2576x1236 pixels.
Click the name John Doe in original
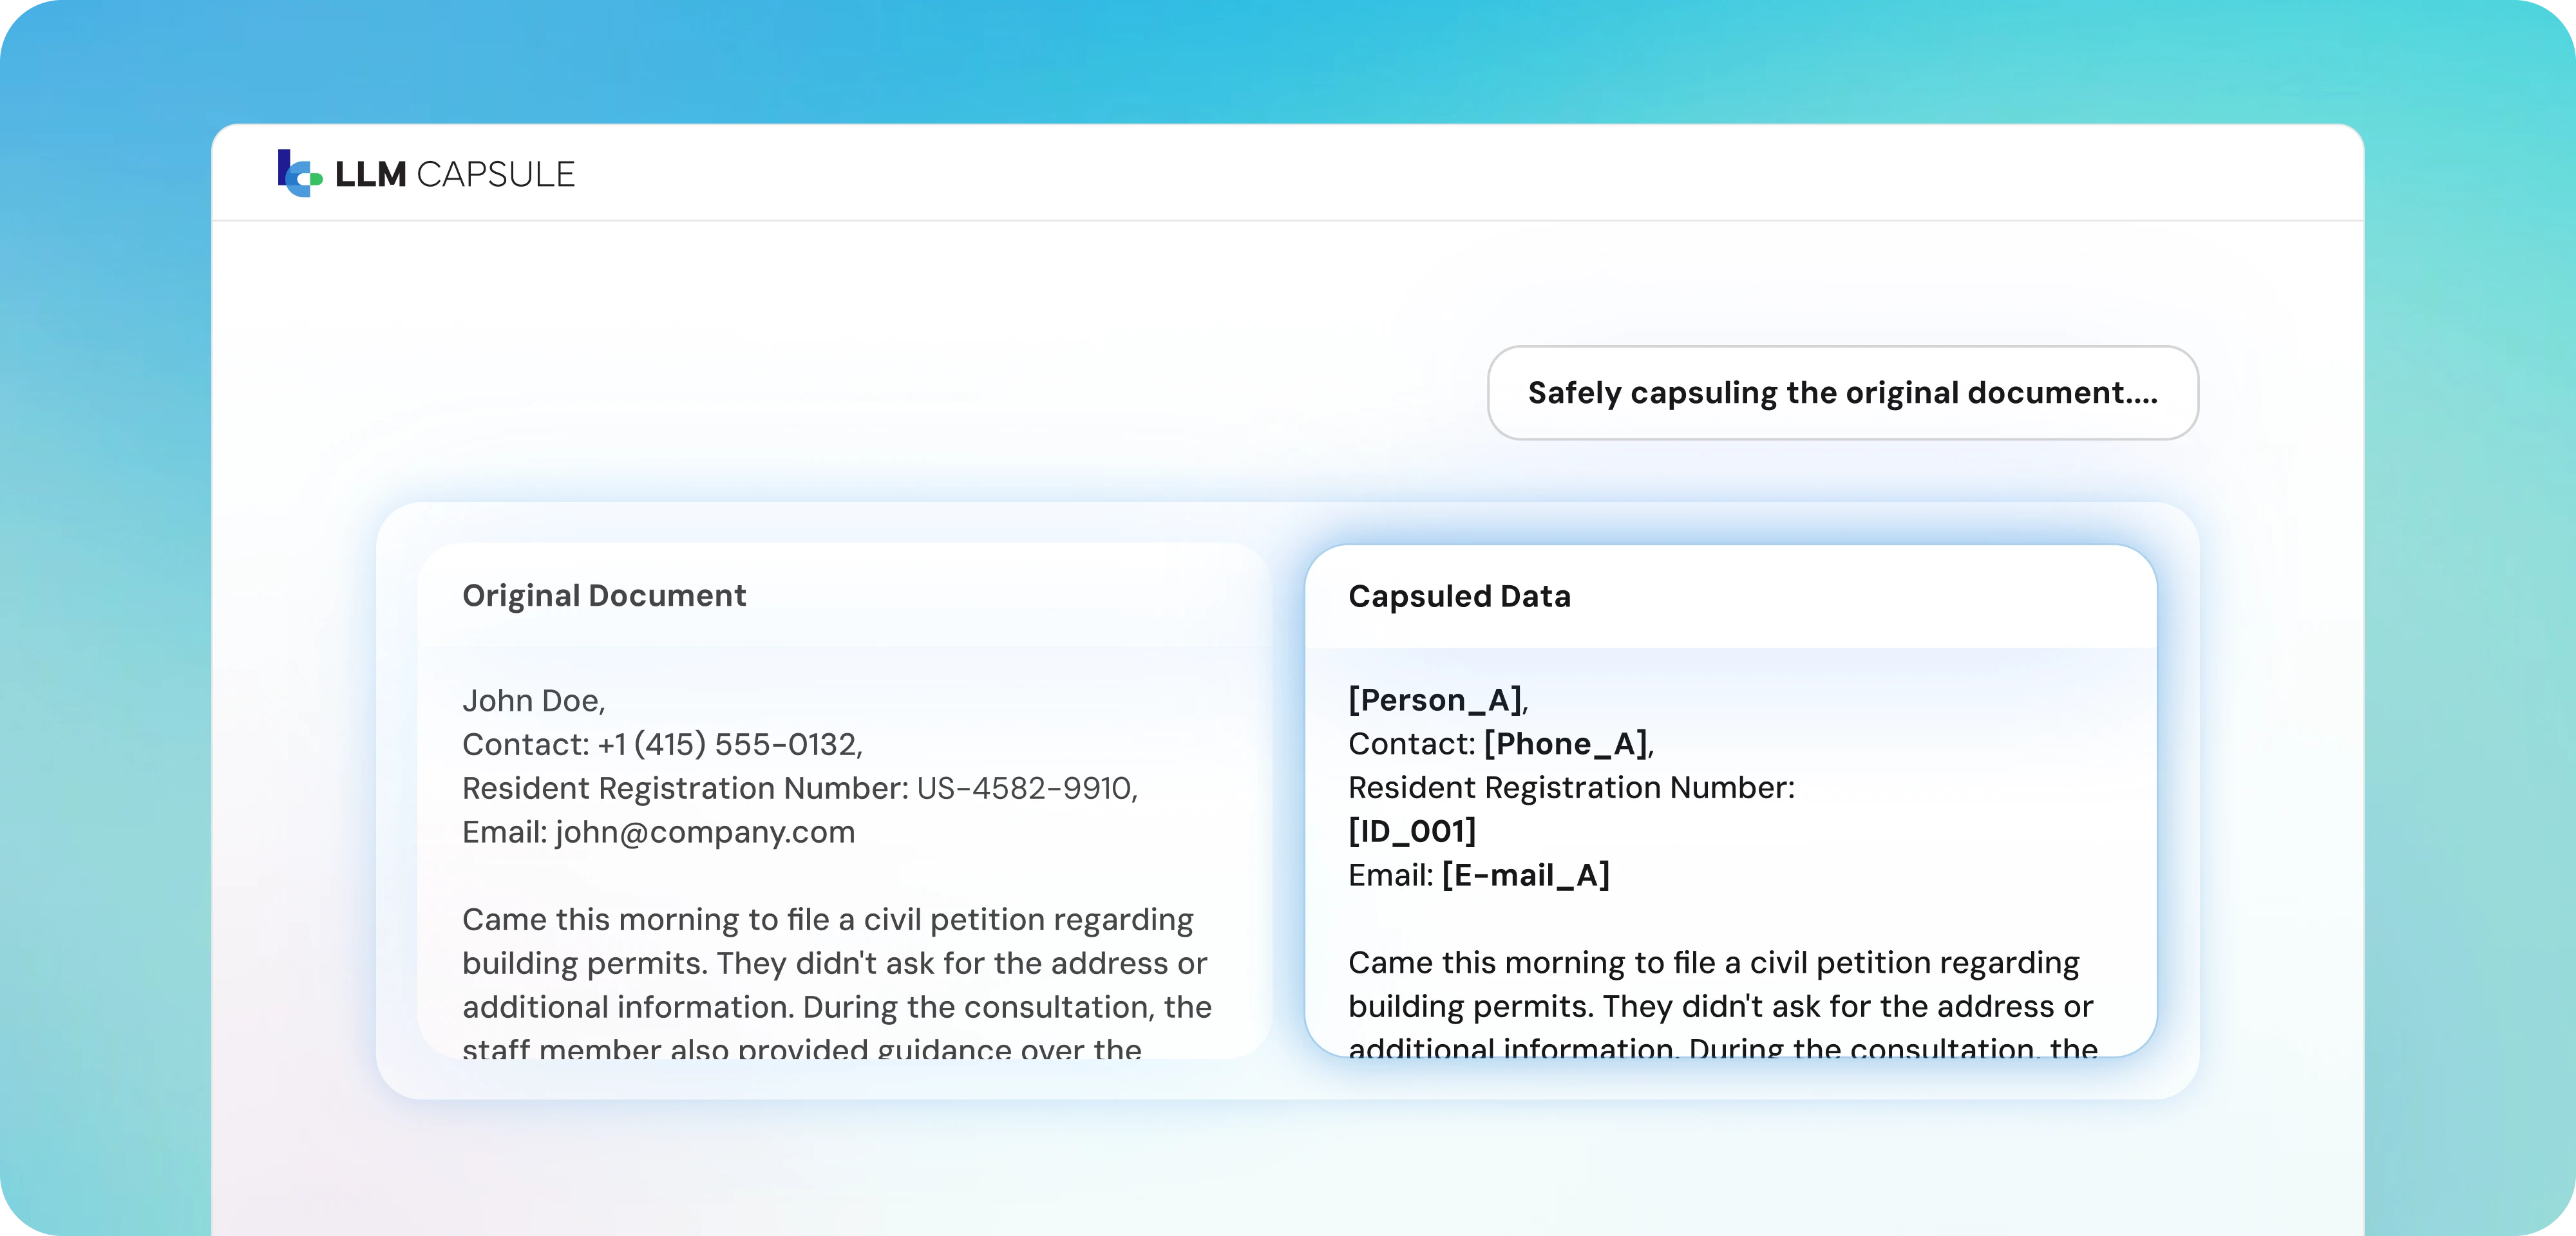click(x=531, y=701)
